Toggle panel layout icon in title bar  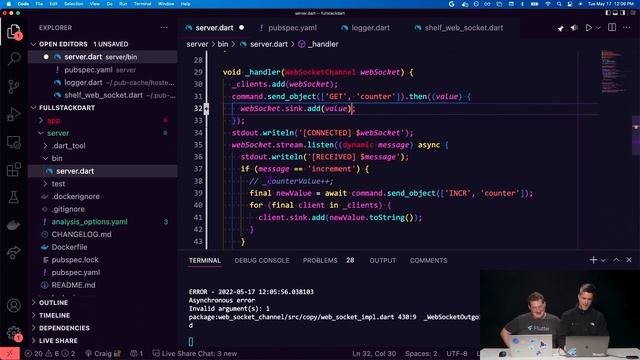pyautogui.click(x=615, y=13)
